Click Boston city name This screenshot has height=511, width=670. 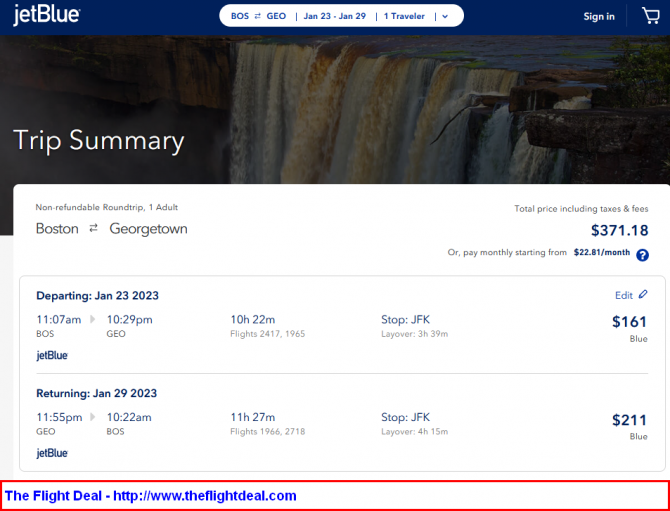click(57, 229)
